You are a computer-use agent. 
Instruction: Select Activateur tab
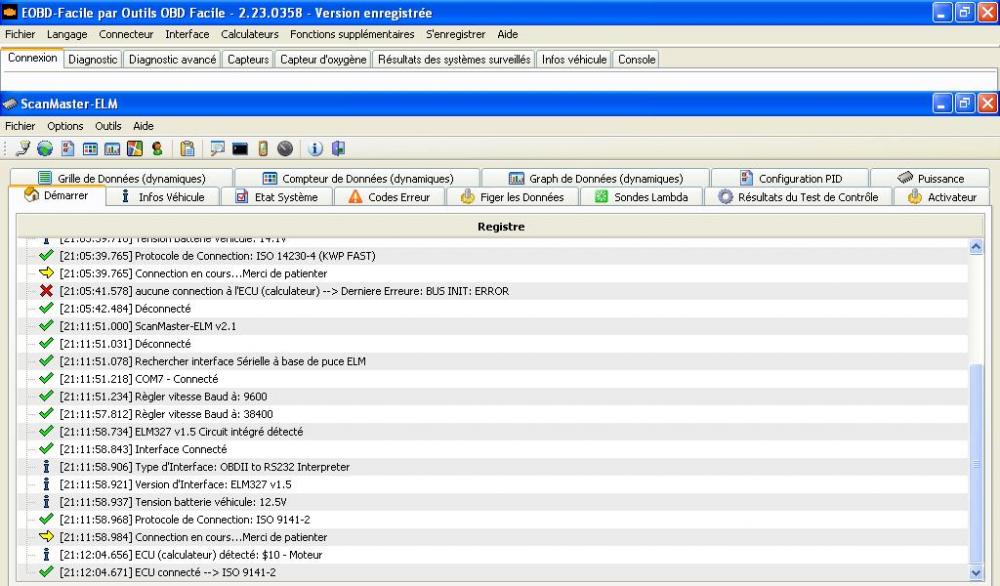(x=942, y=197)
